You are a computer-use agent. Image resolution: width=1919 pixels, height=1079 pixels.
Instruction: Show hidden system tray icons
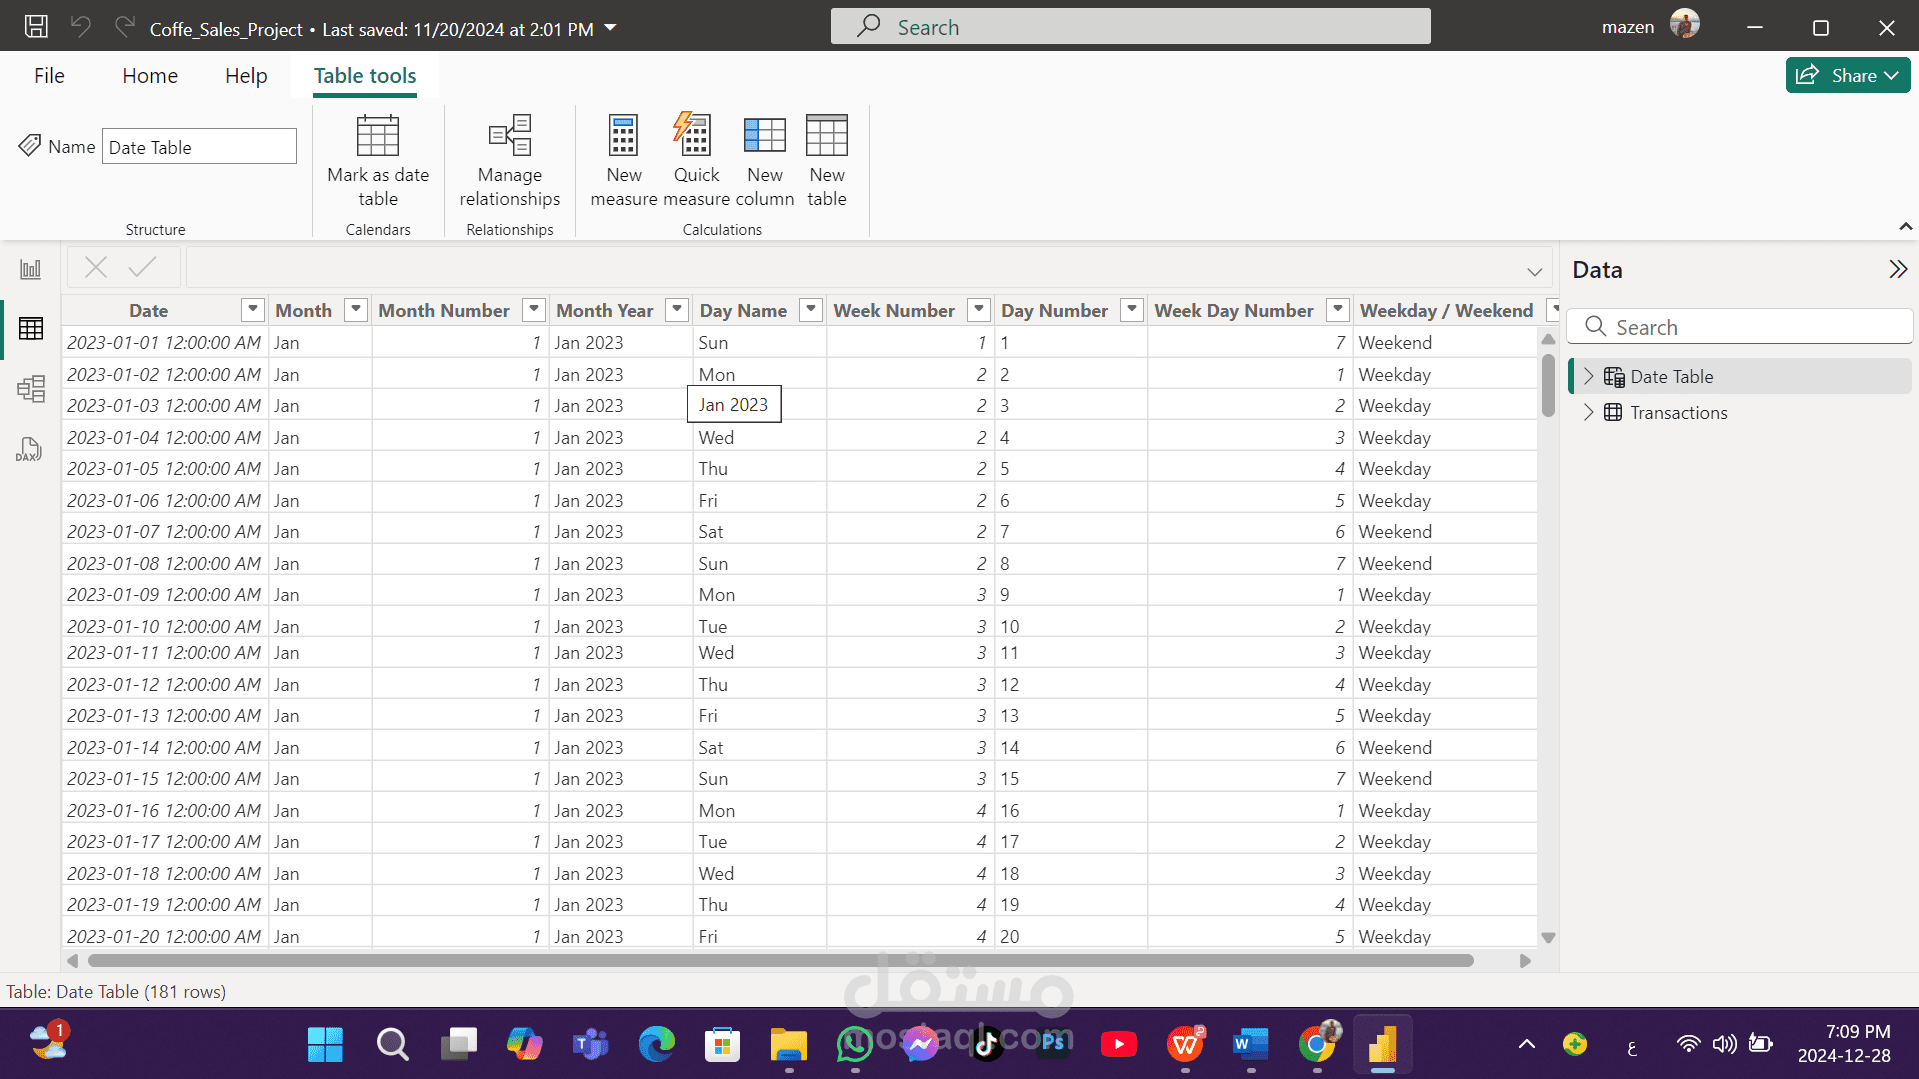pos(1527,1045)
